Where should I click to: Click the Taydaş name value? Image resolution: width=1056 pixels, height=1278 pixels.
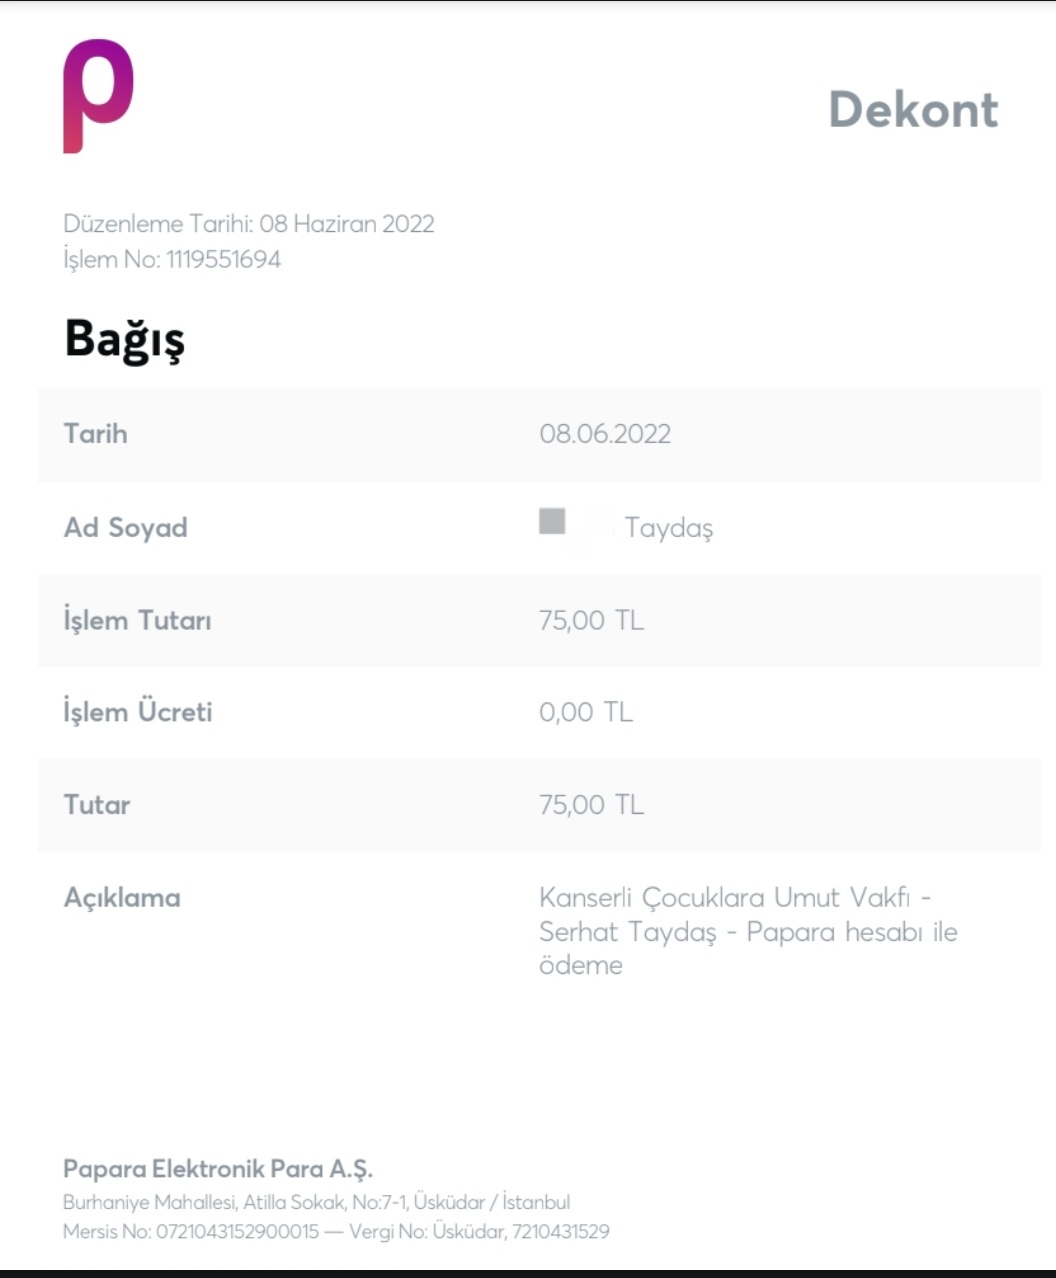[669, 528]
